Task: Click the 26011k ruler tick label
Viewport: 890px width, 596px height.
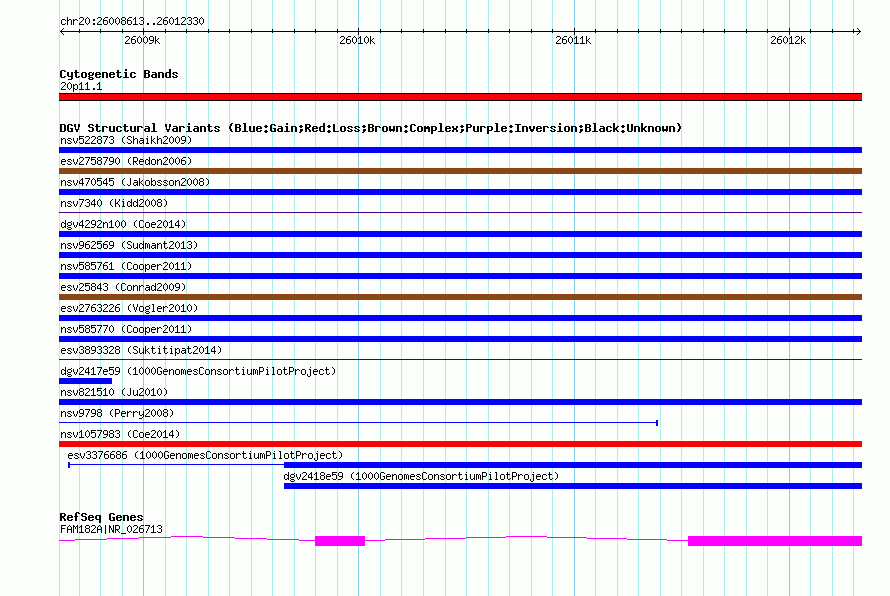Action: pyautogui.click(x=573, y=40)
